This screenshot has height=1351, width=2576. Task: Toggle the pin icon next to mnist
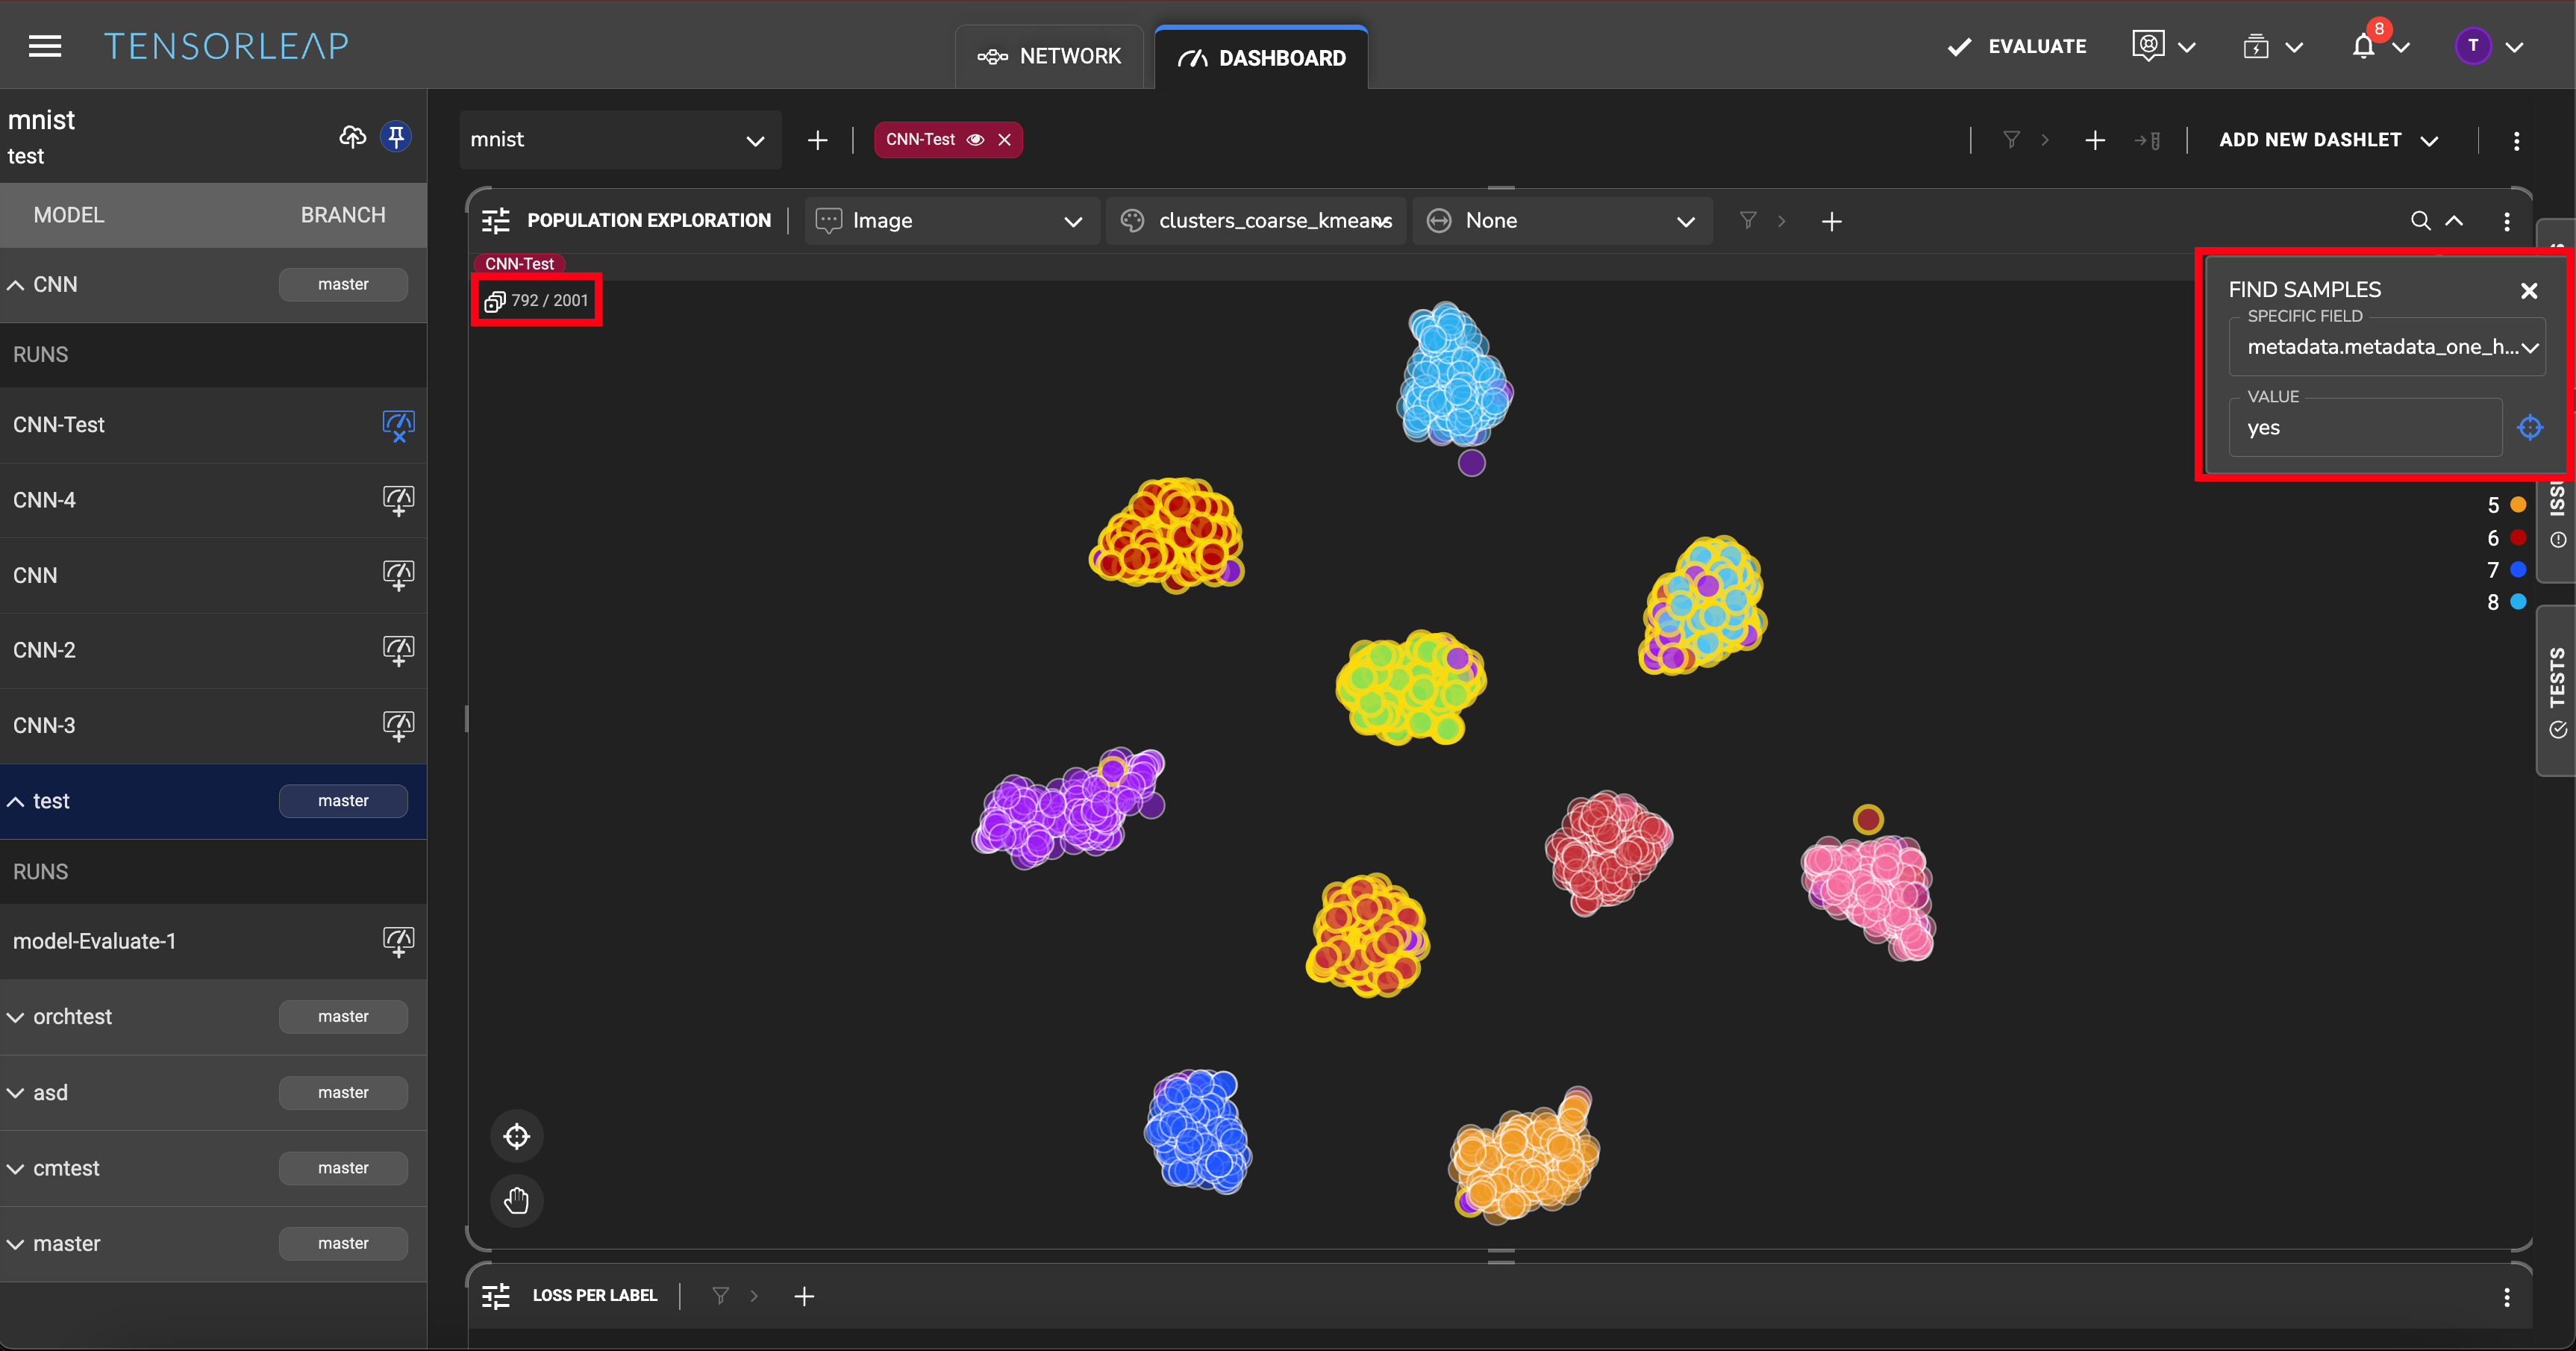pos(396,137)
